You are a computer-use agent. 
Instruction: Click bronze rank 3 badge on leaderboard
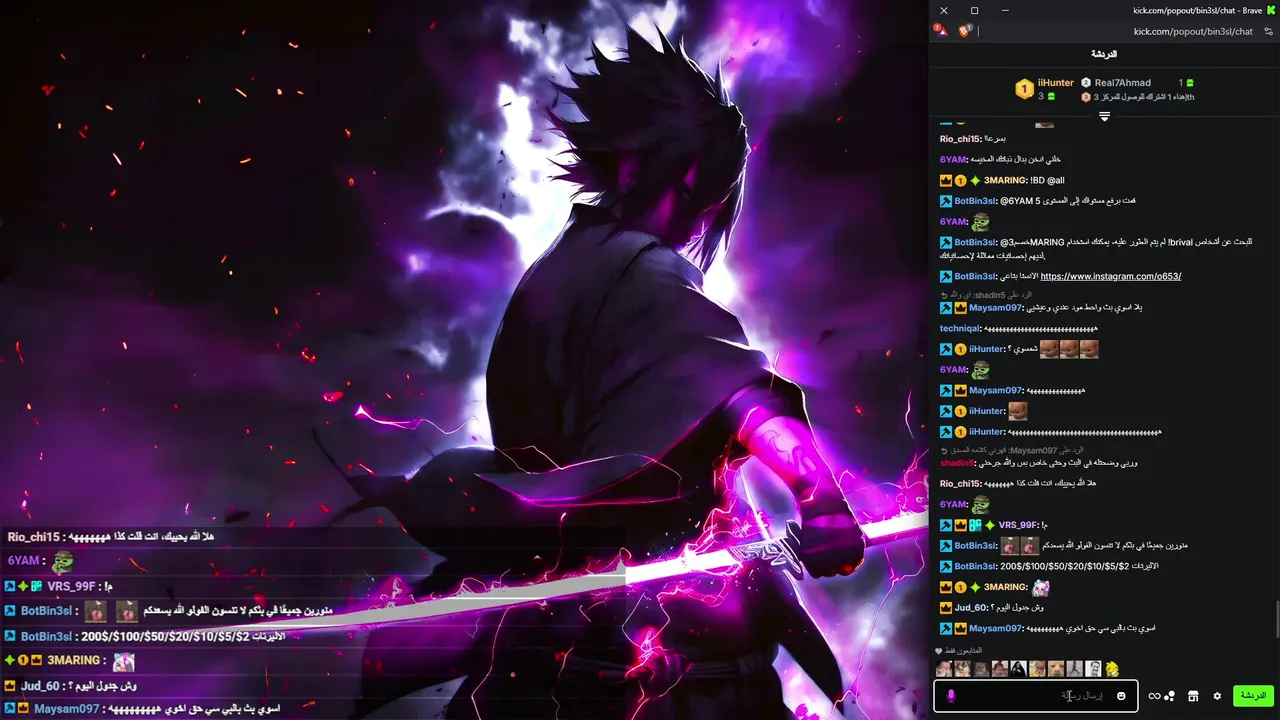(x=1086, y=97)
